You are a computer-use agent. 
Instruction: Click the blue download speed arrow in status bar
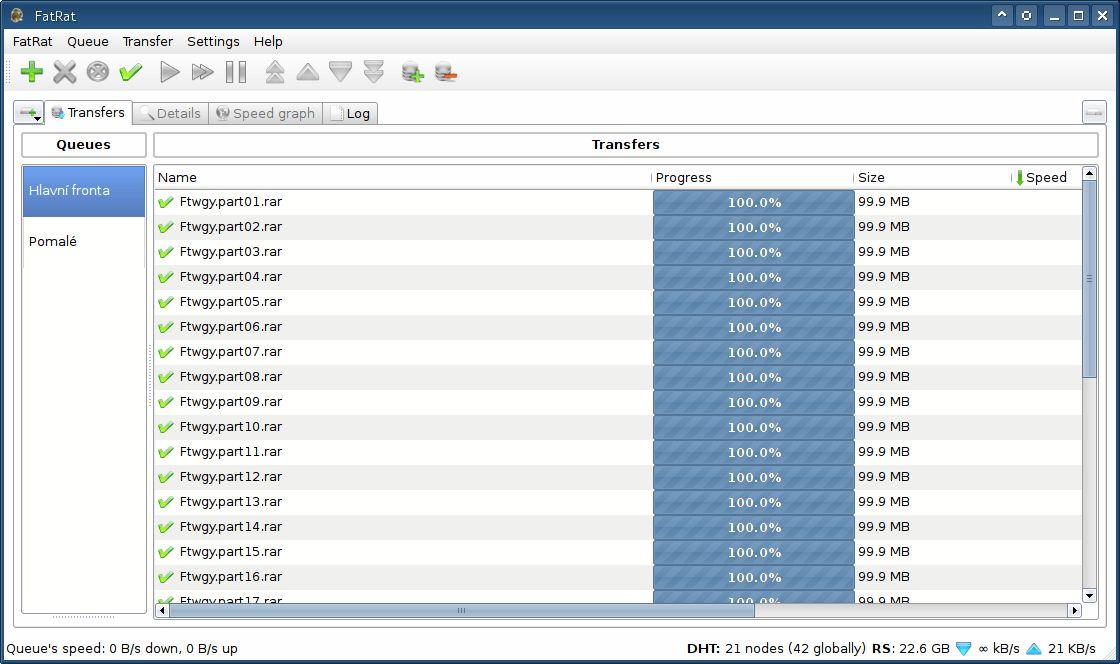964,648
